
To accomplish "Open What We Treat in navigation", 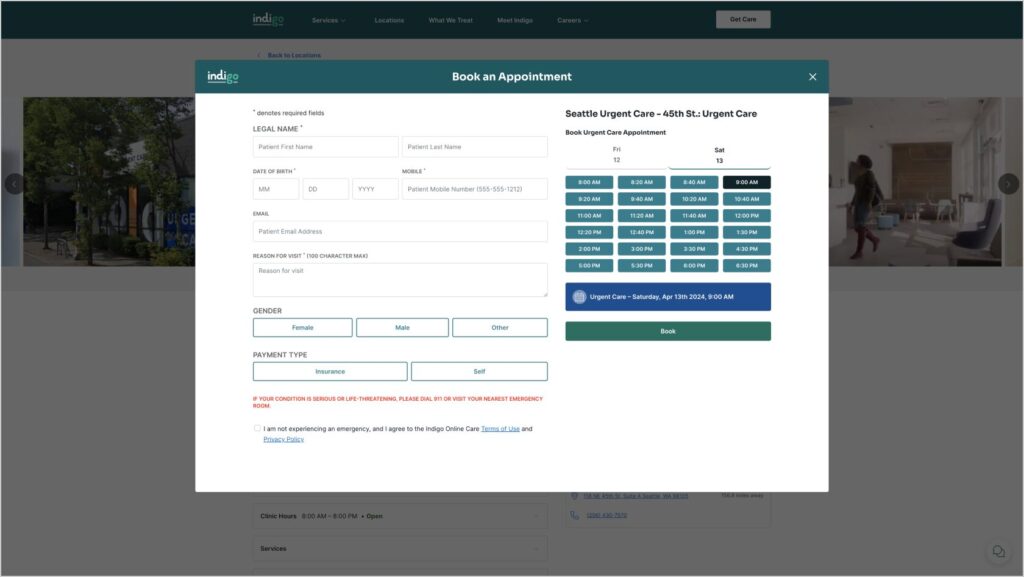I will pos(451,20).
